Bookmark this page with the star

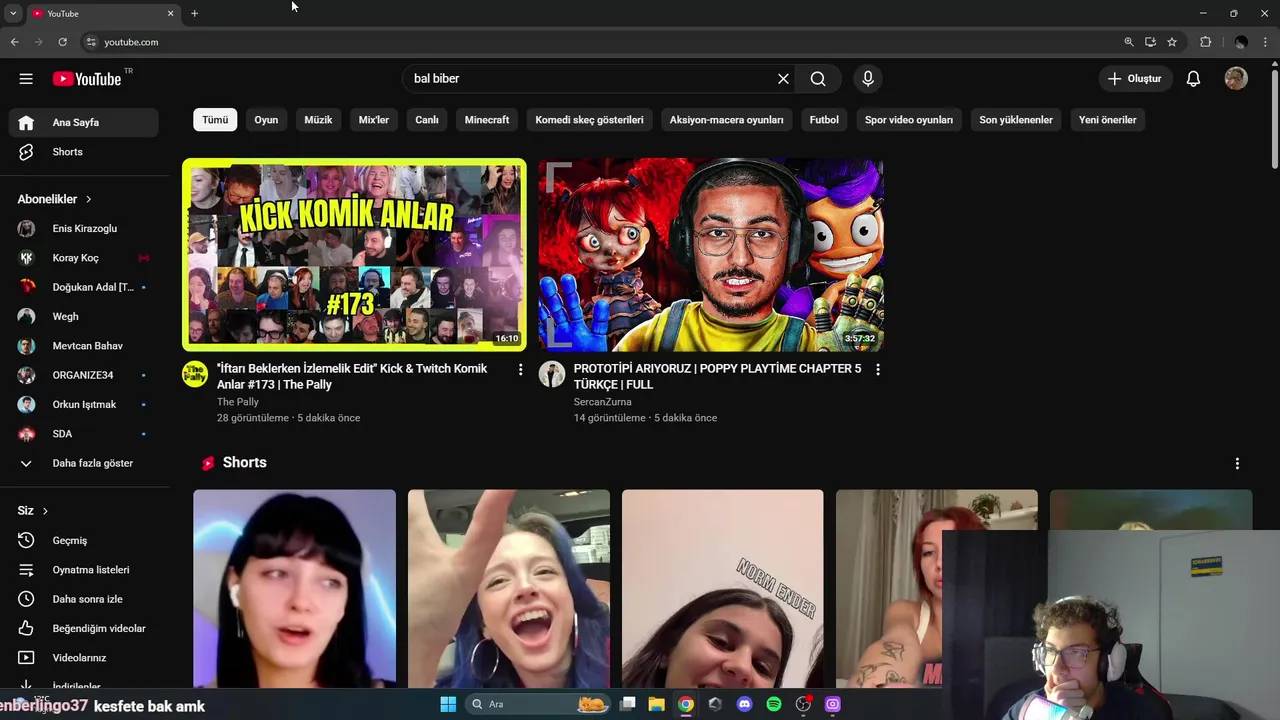click(1172, 42)
